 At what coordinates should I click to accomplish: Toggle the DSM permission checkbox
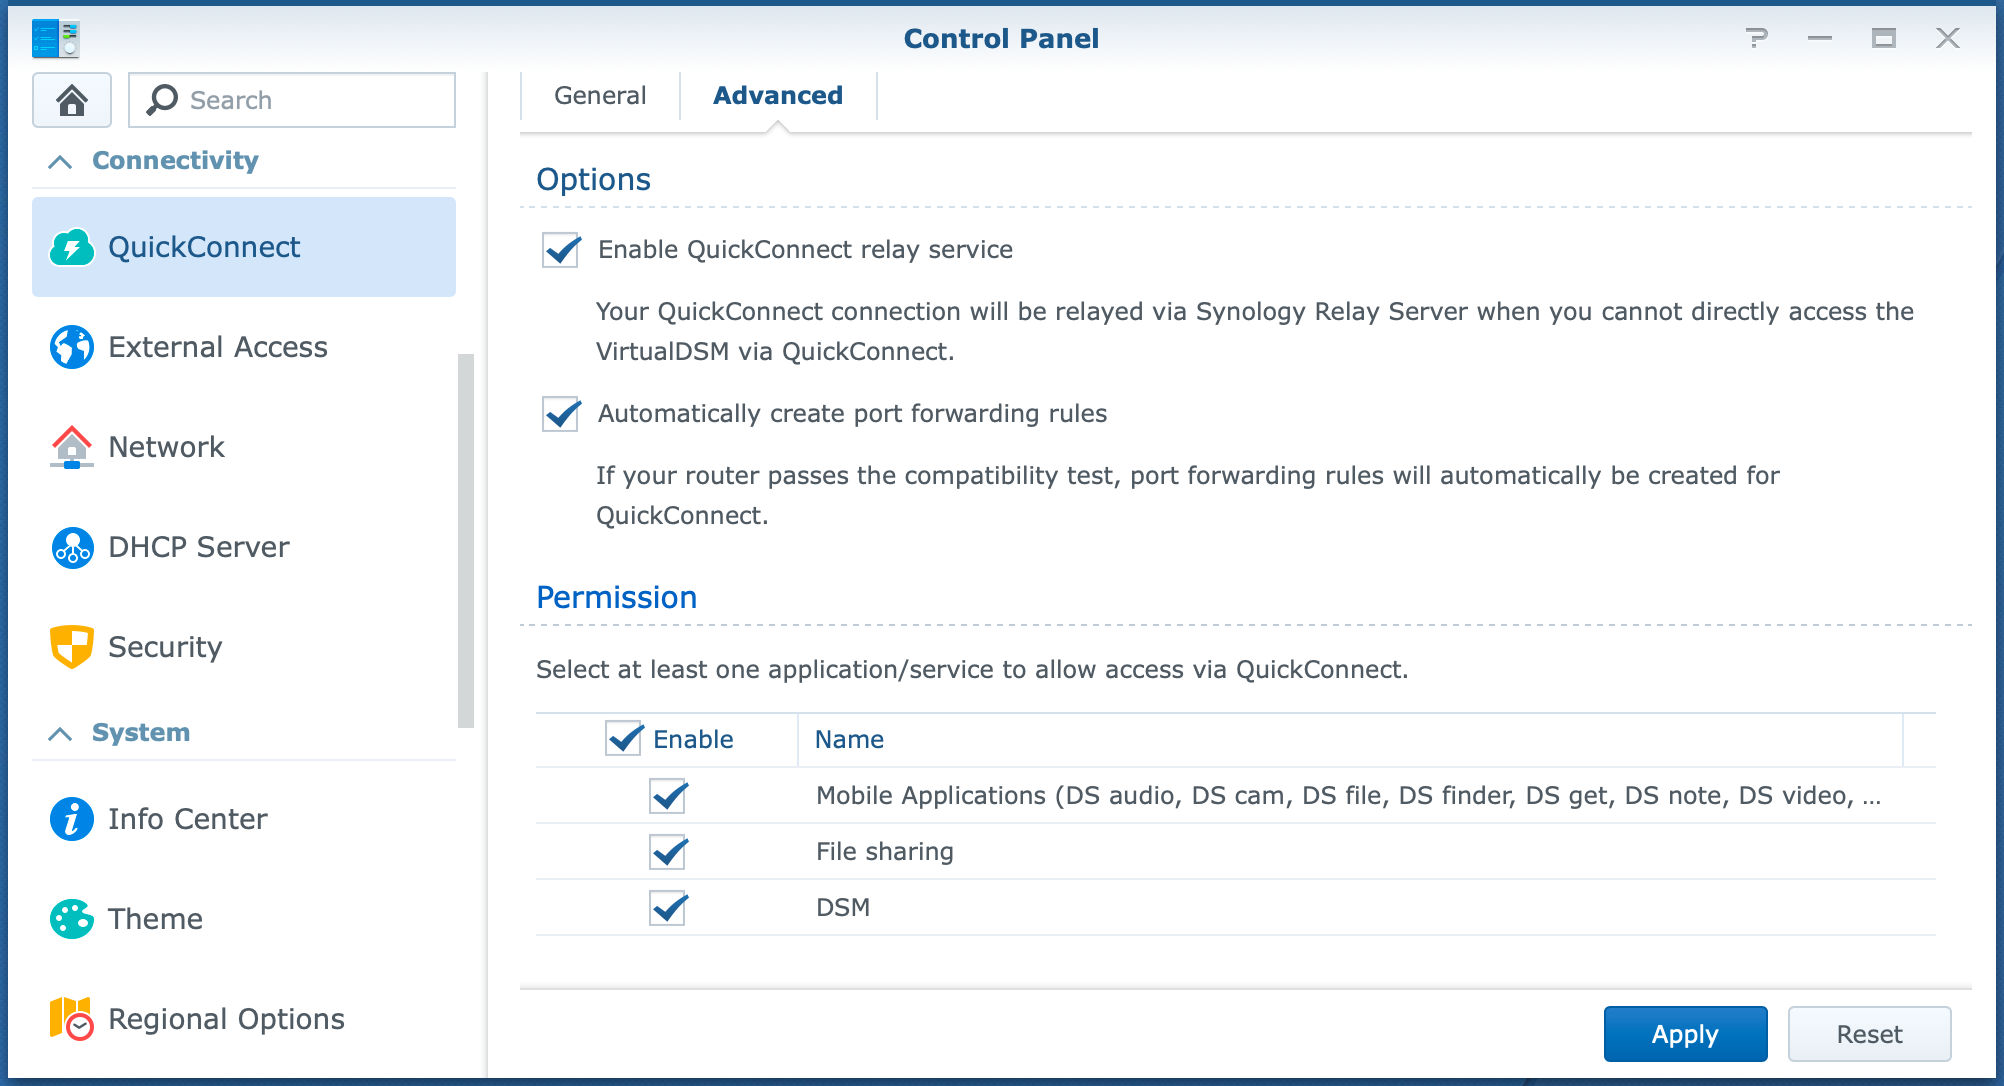click(x=668, y=908)
